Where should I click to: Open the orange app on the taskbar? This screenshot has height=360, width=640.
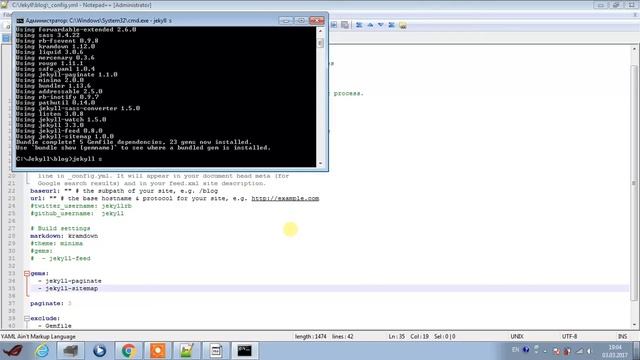(x=158, y=351)
